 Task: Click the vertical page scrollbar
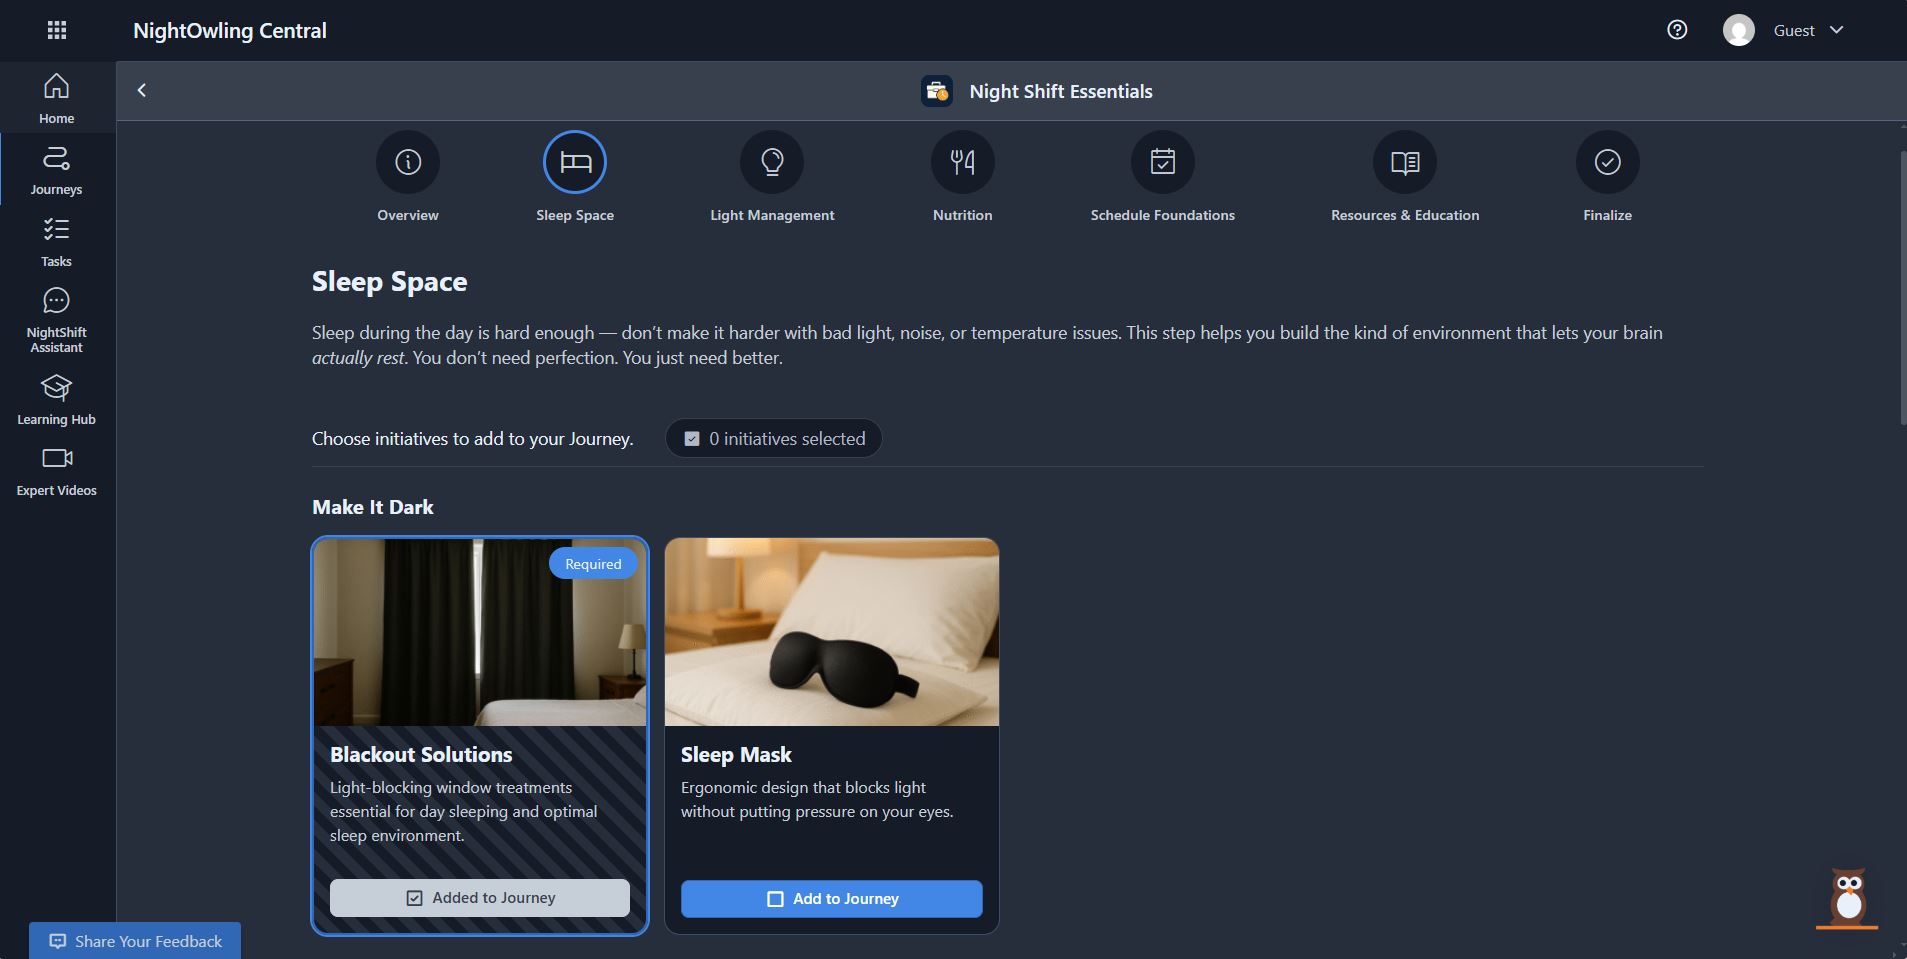[1903, 288]
